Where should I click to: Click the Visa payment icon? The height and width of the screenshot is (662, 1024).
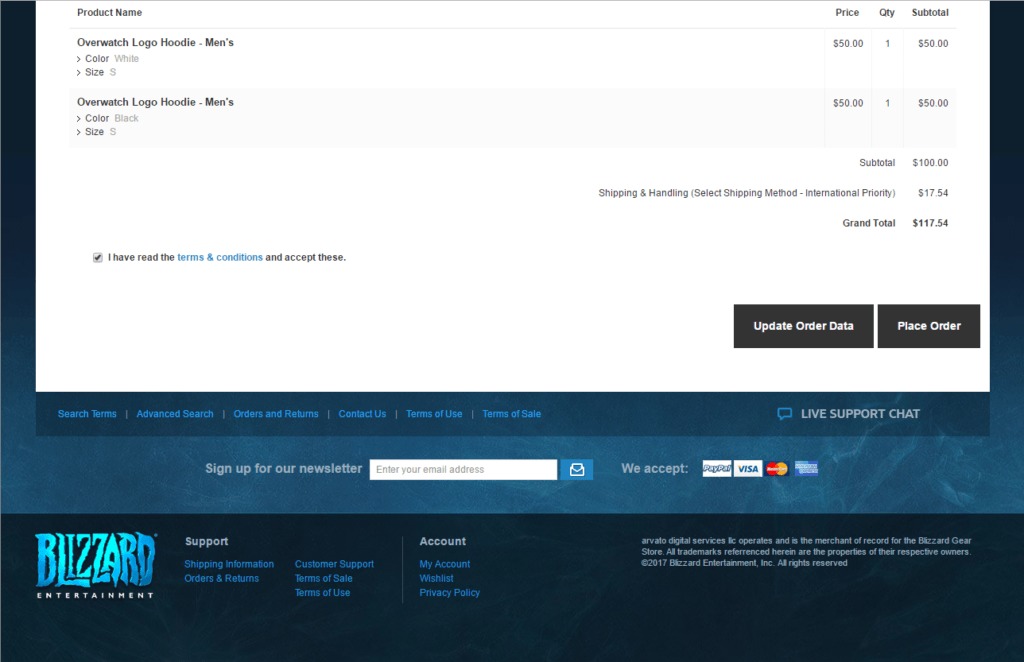pos(748,468)
